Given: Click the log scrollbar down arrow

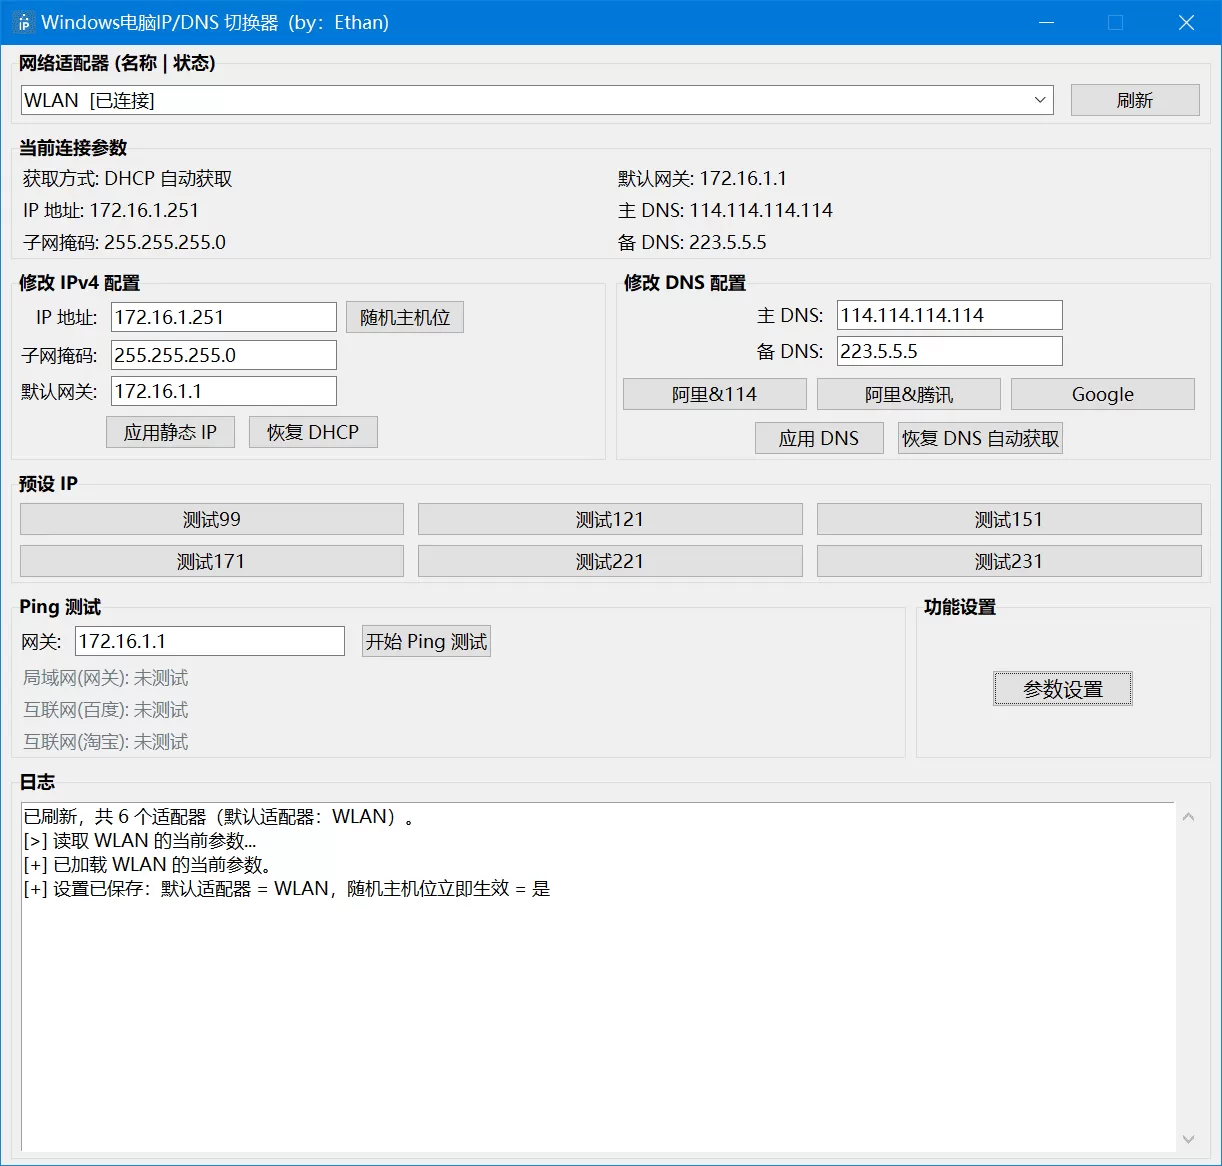Looking at the screenshot, I should (1188, 1139).
